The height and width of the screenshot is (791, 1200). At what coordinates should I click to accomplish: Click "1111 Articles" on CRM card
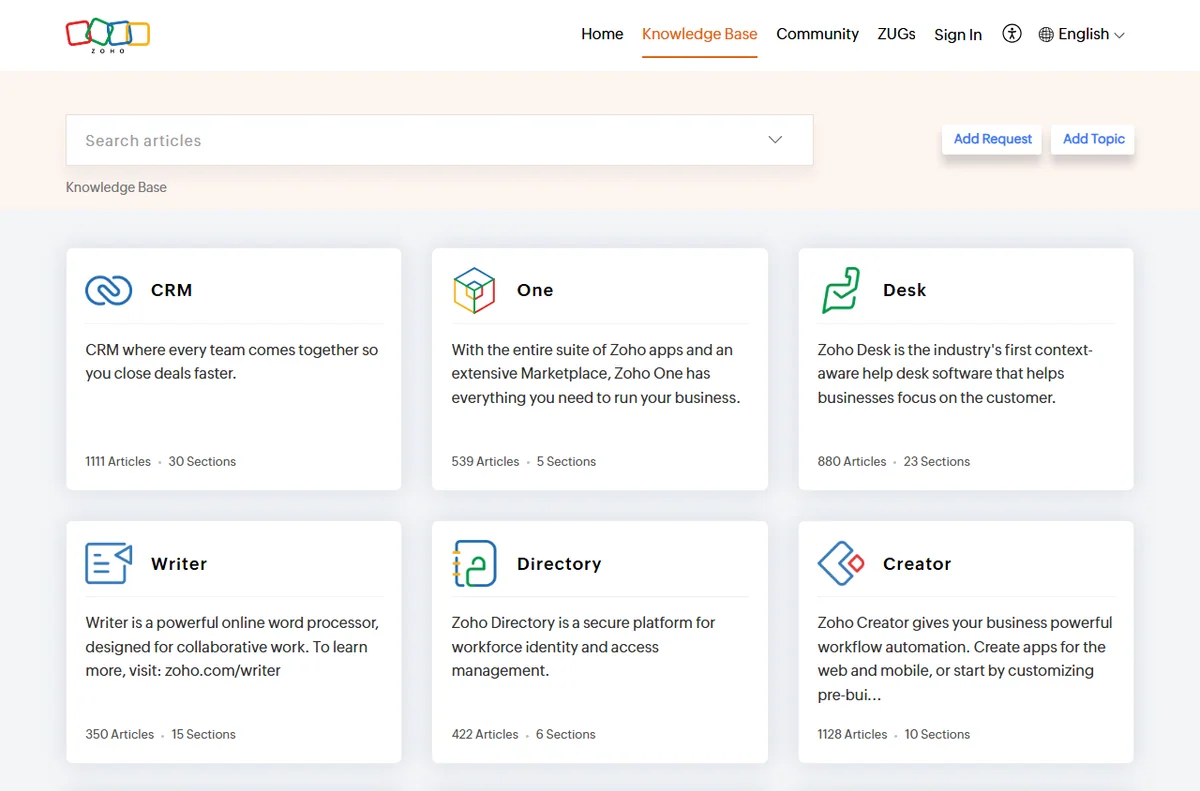pyautogui.click(x=118, y=462)
